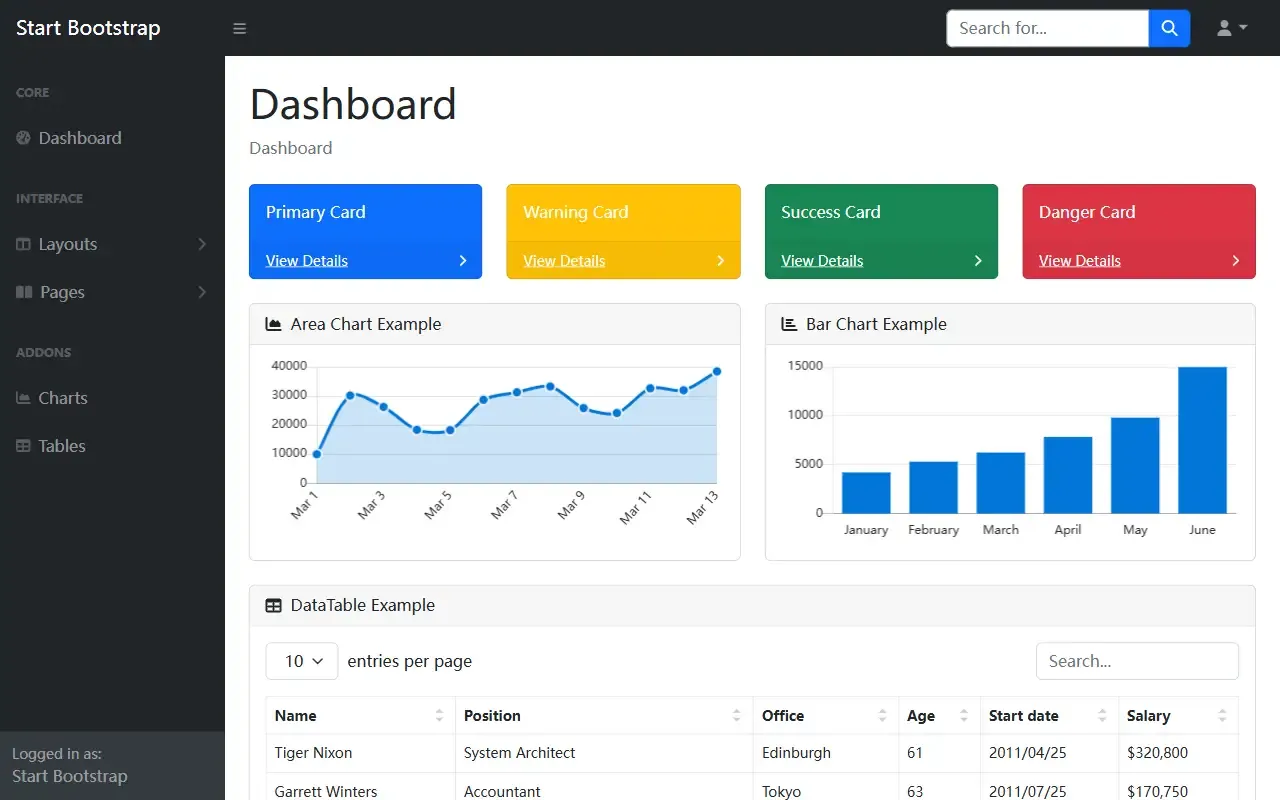Image resolution: width=1280 pixels, height=800 pixels.
Task: Click the $320,800 salary cell
Action: tap(1178, 753)
